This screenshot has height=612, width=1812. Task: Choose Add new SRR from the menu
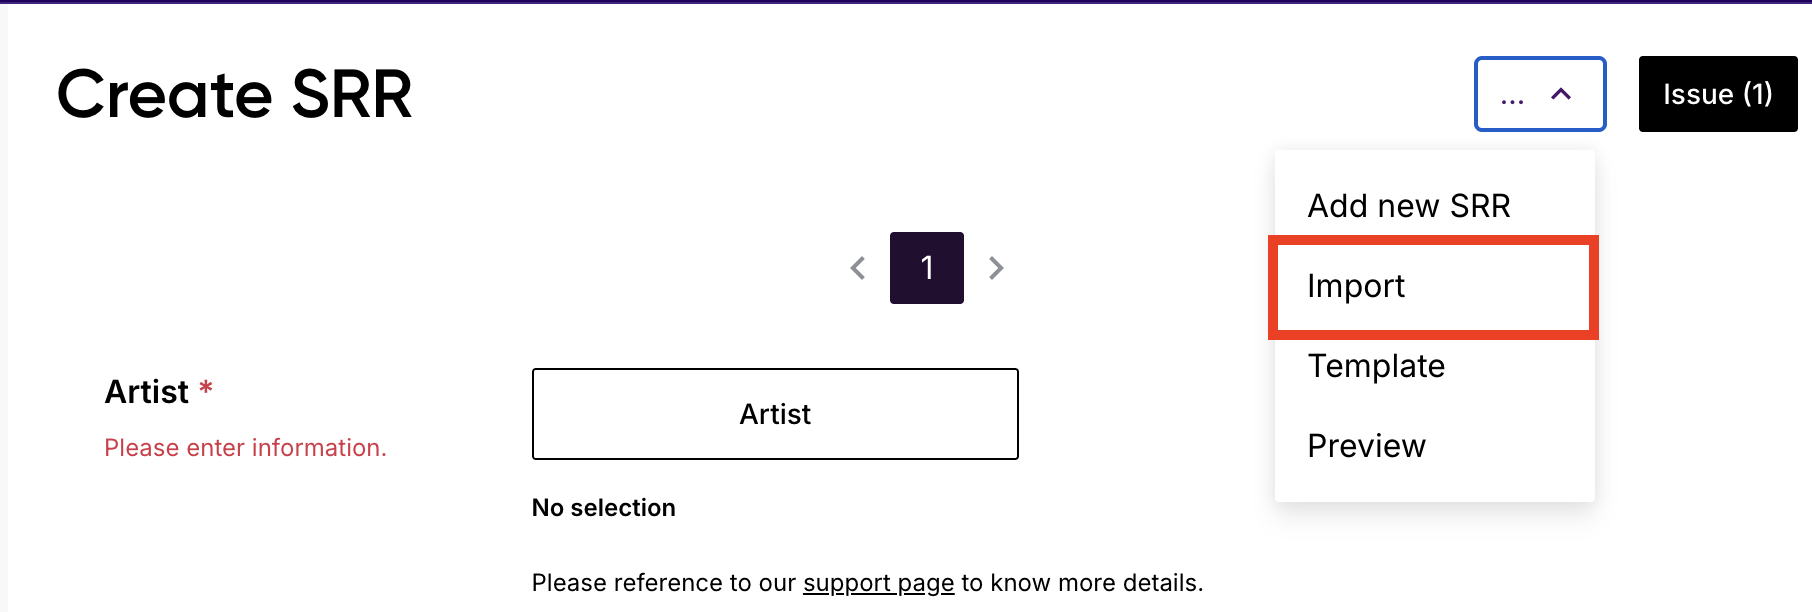pos(1409,206)
